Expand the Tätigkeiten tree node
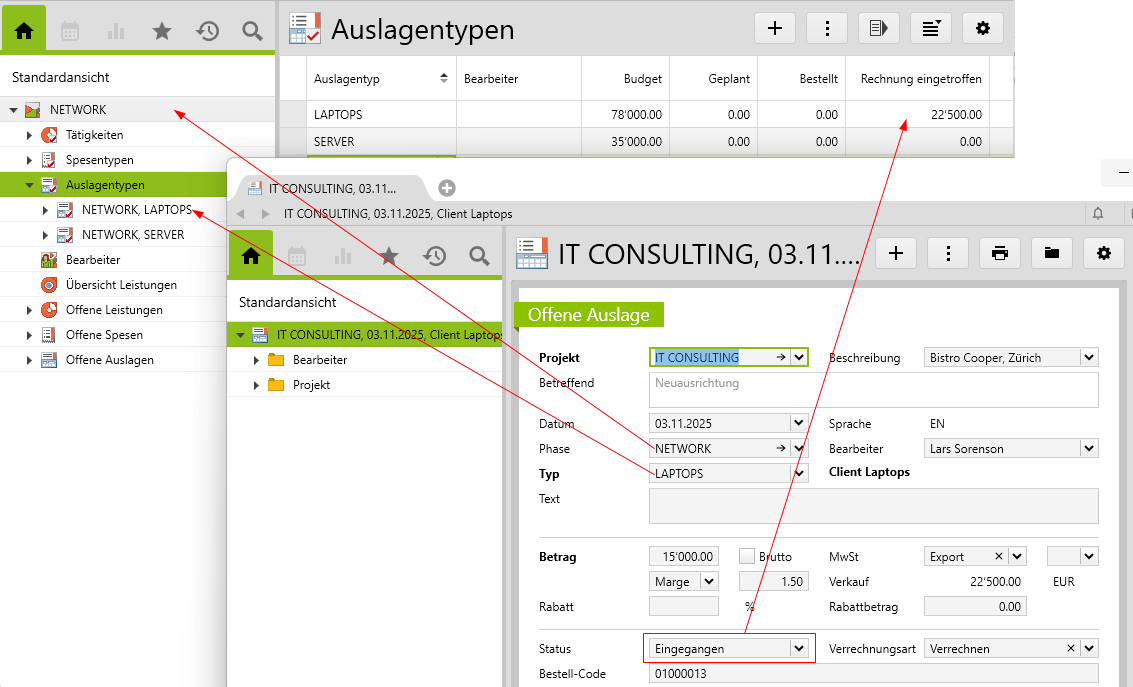This screenshot has height=687, width=1133. (x=30, y=135)
